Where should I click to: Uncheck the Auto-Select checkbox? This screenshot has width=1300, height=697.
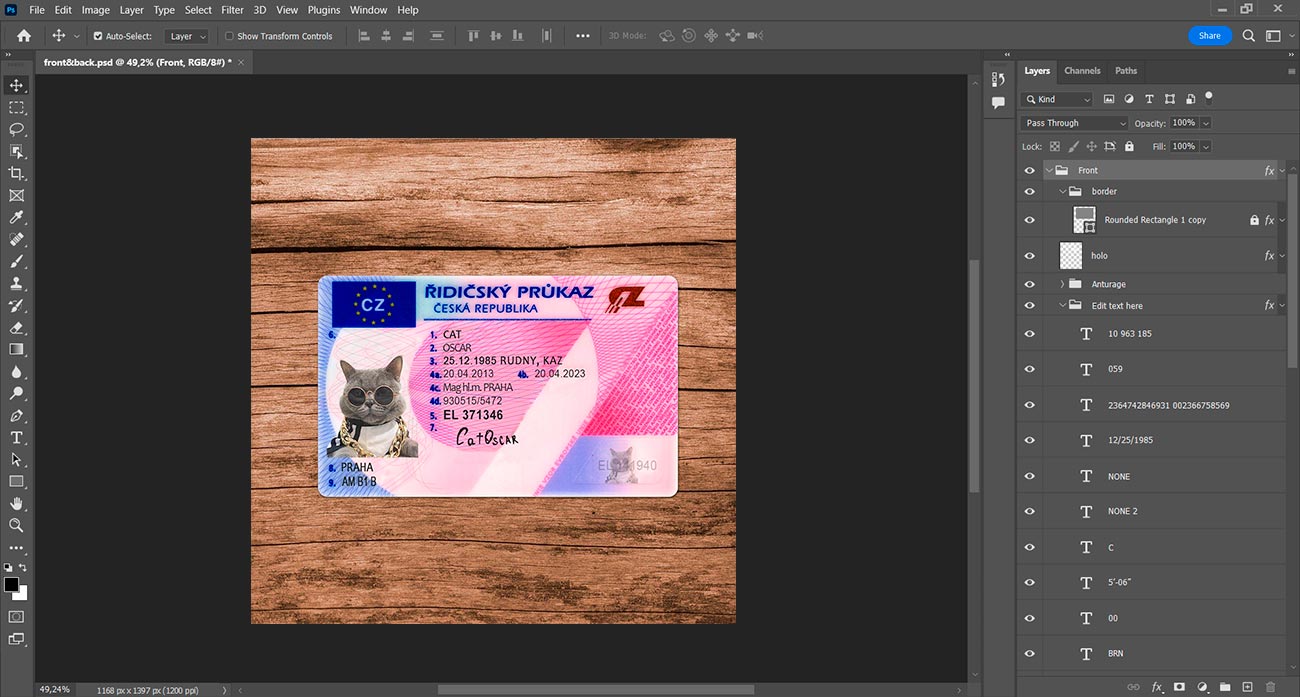(x=98, y=36)
